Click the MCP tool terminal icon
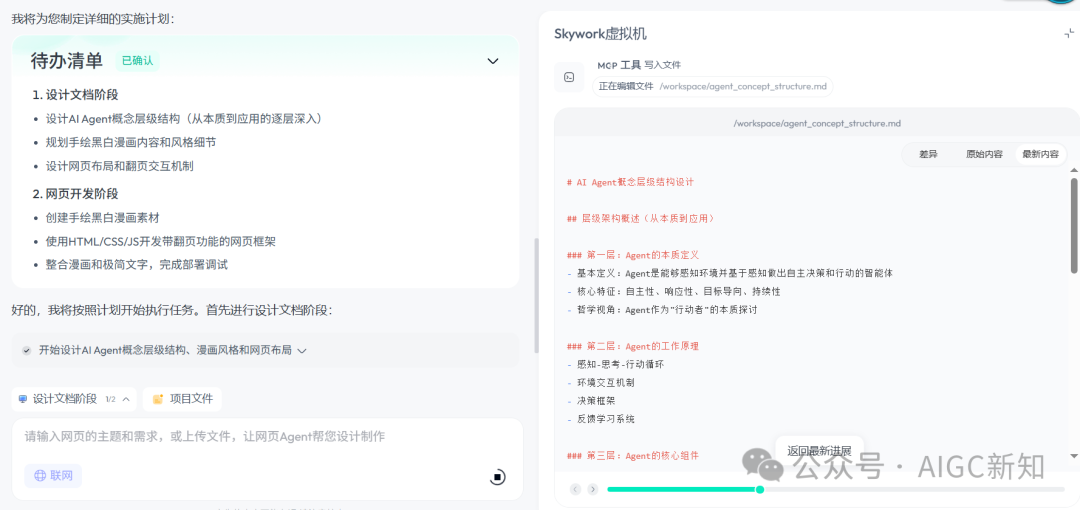The height and width of the screenshot is (510, 1080). [569, 76]
